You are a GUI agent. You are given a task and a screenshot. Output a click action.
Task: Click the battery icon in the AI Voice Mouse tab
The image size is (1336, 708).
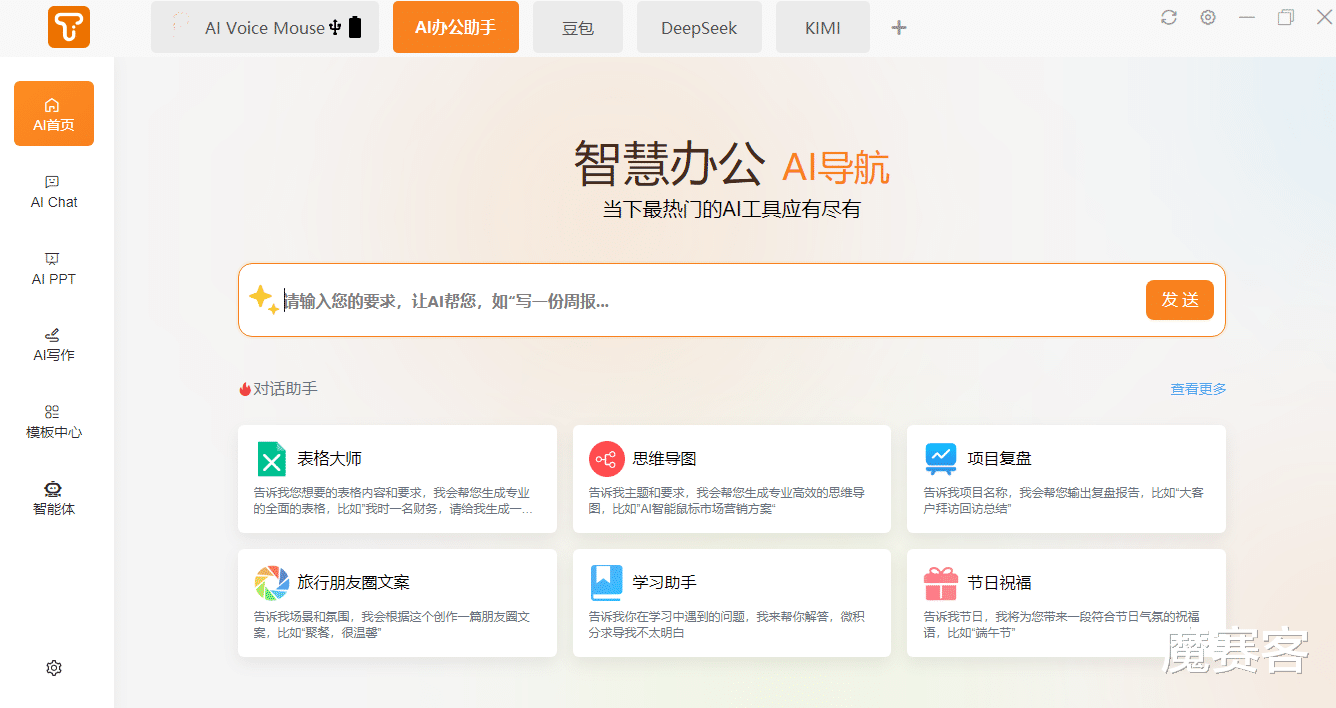point(355,28)
